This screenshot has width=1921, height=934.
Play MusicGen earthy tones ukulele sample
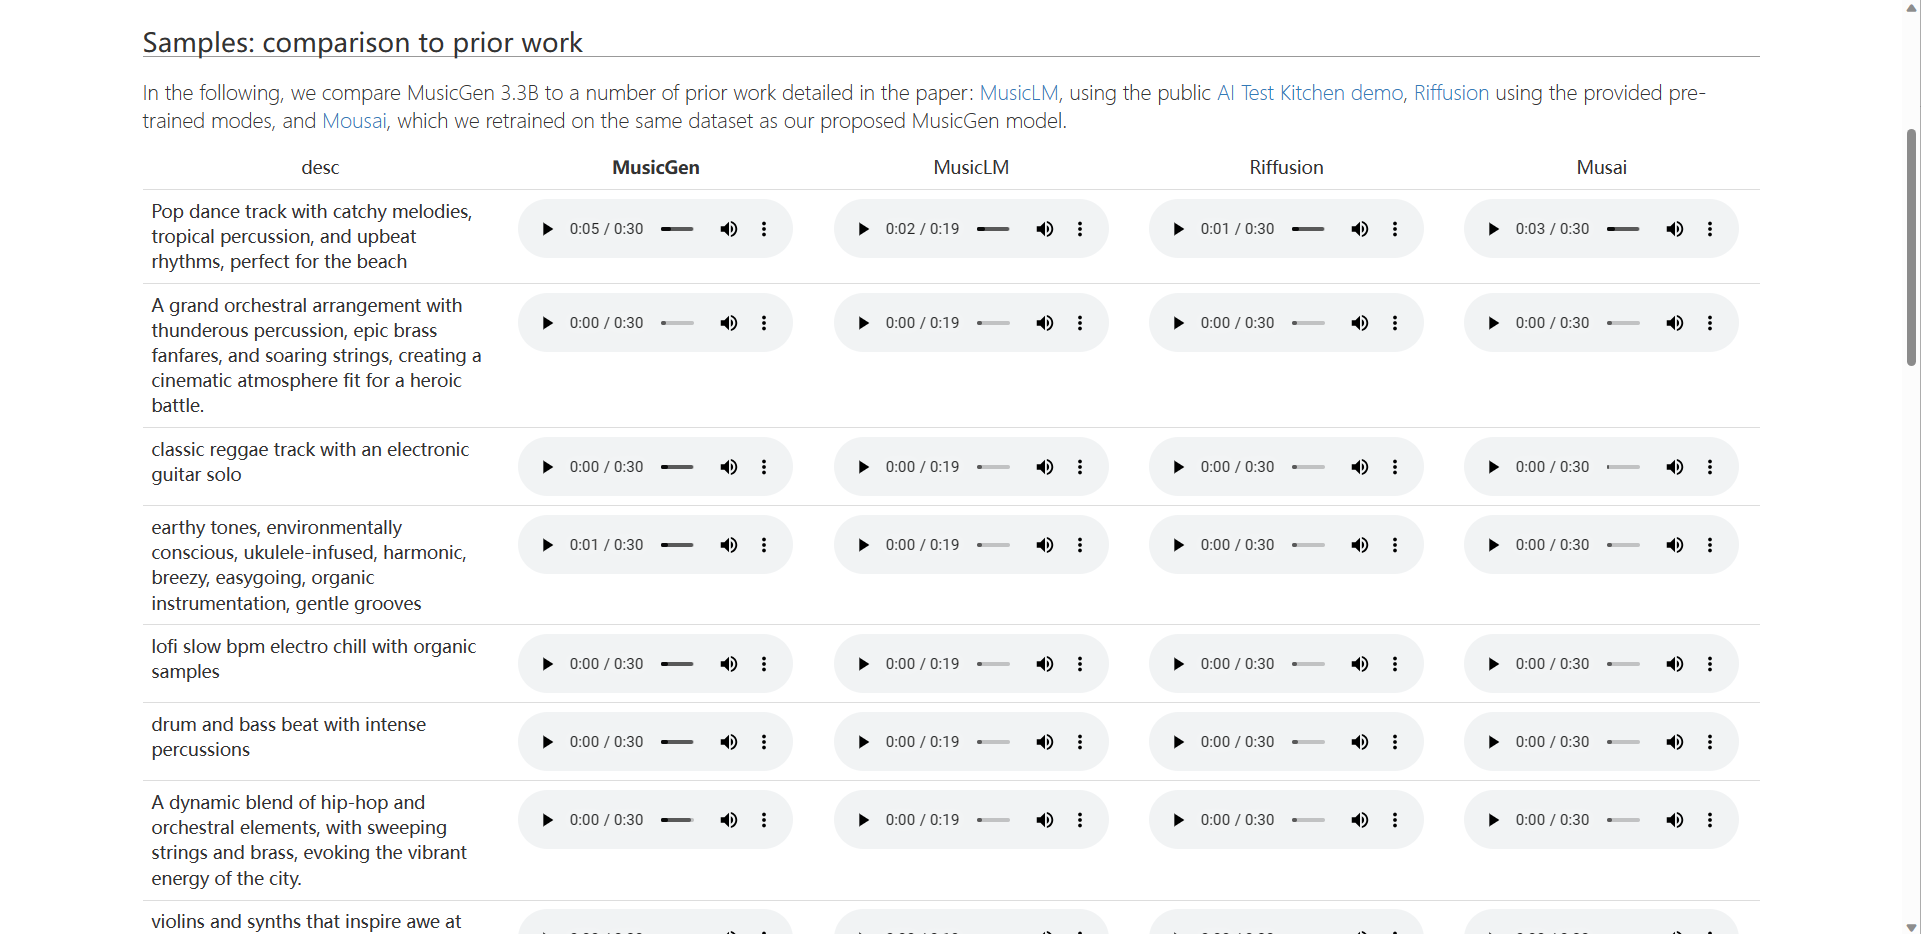(547, 545)
